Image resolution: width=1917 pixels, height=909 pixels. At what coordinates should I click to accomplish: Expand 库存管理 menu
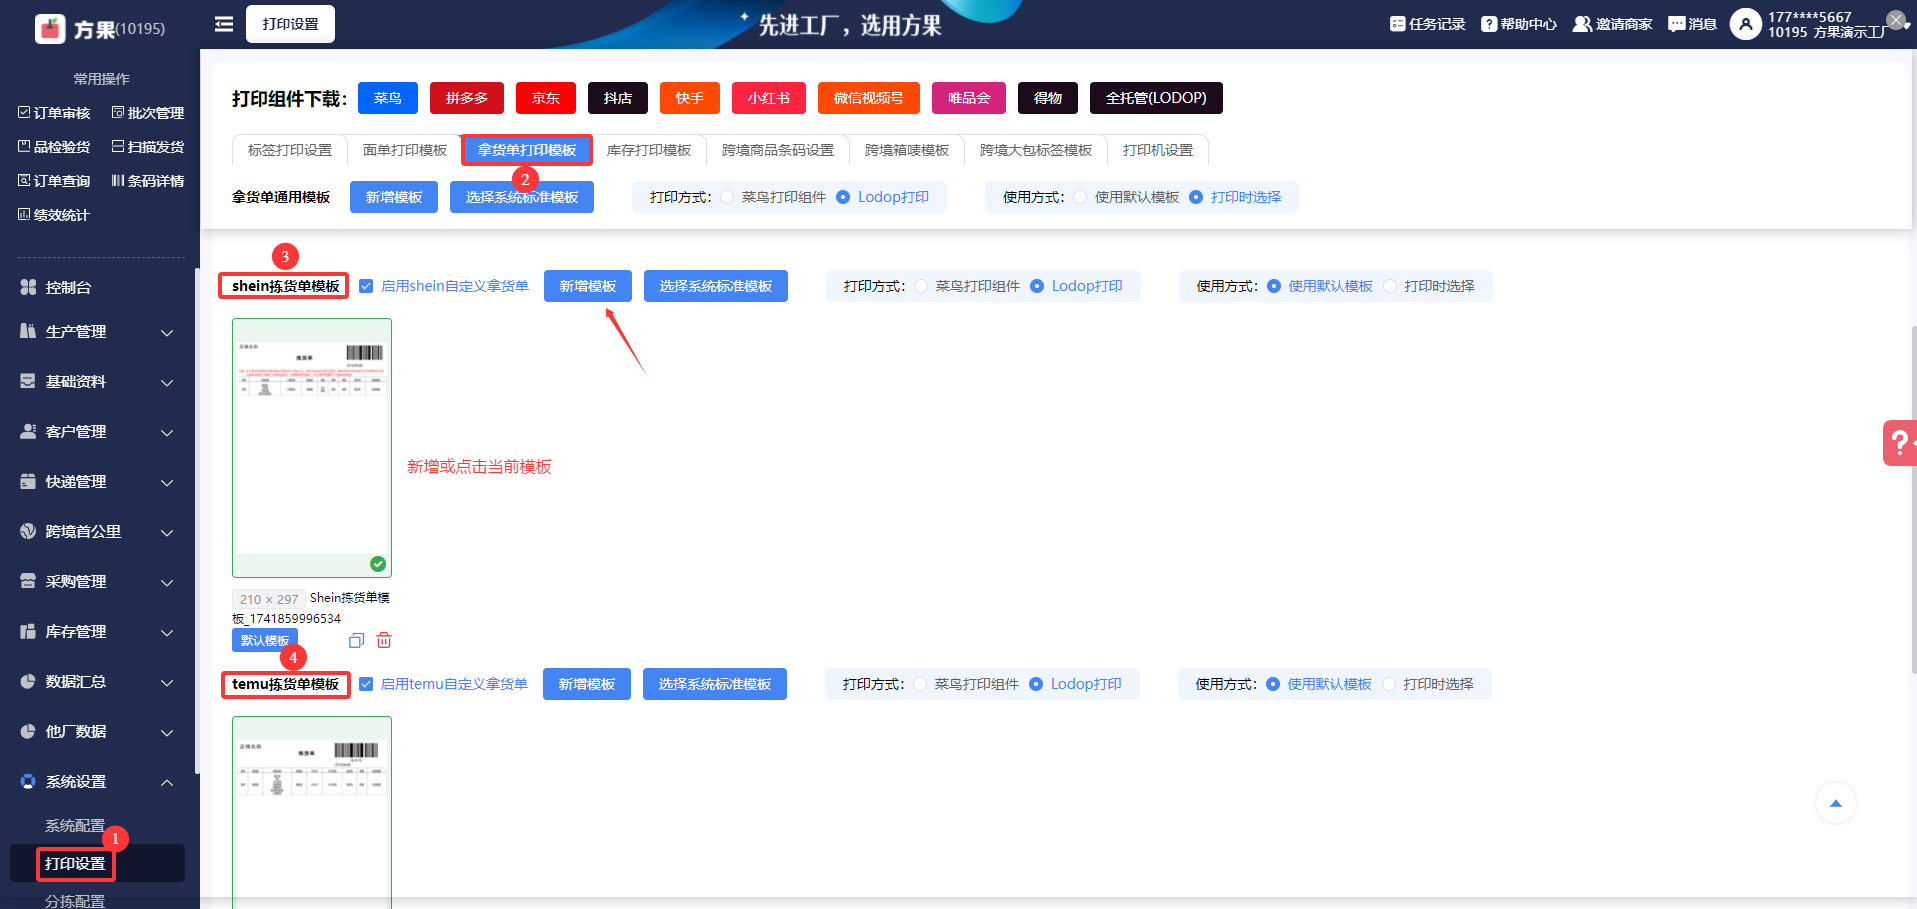coord(97,632)
